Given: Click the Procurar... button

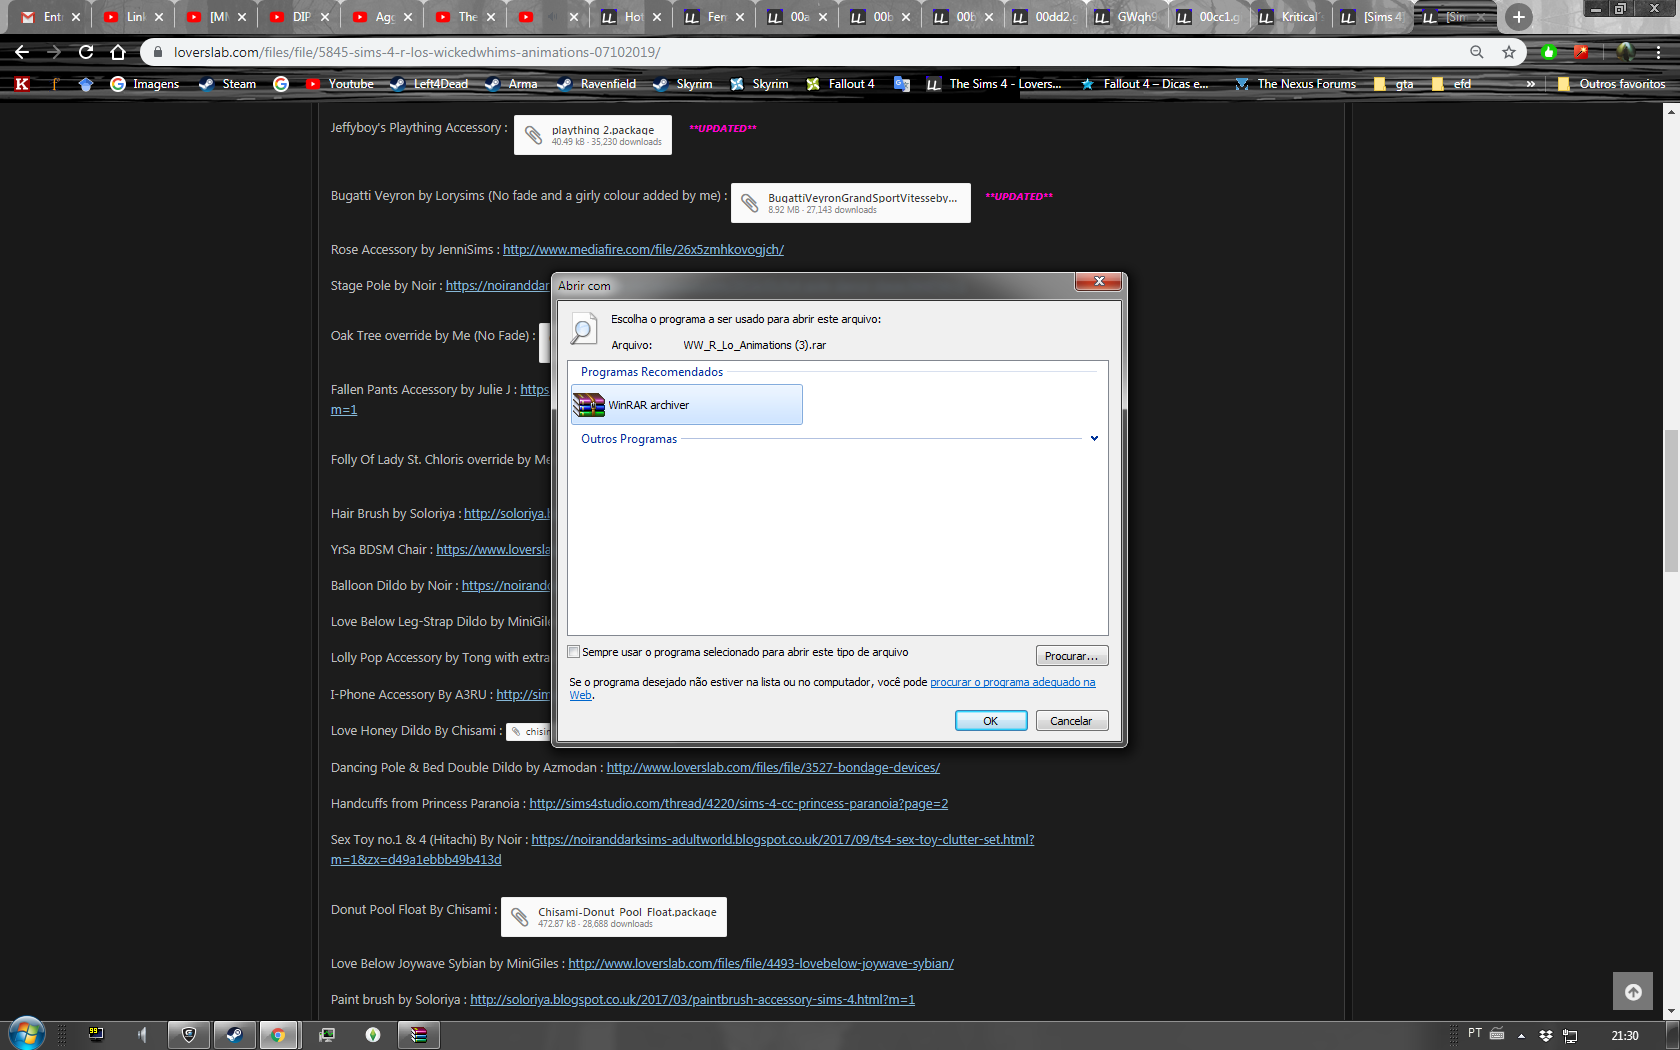Looking at the screenshot, I should 1071,656.
